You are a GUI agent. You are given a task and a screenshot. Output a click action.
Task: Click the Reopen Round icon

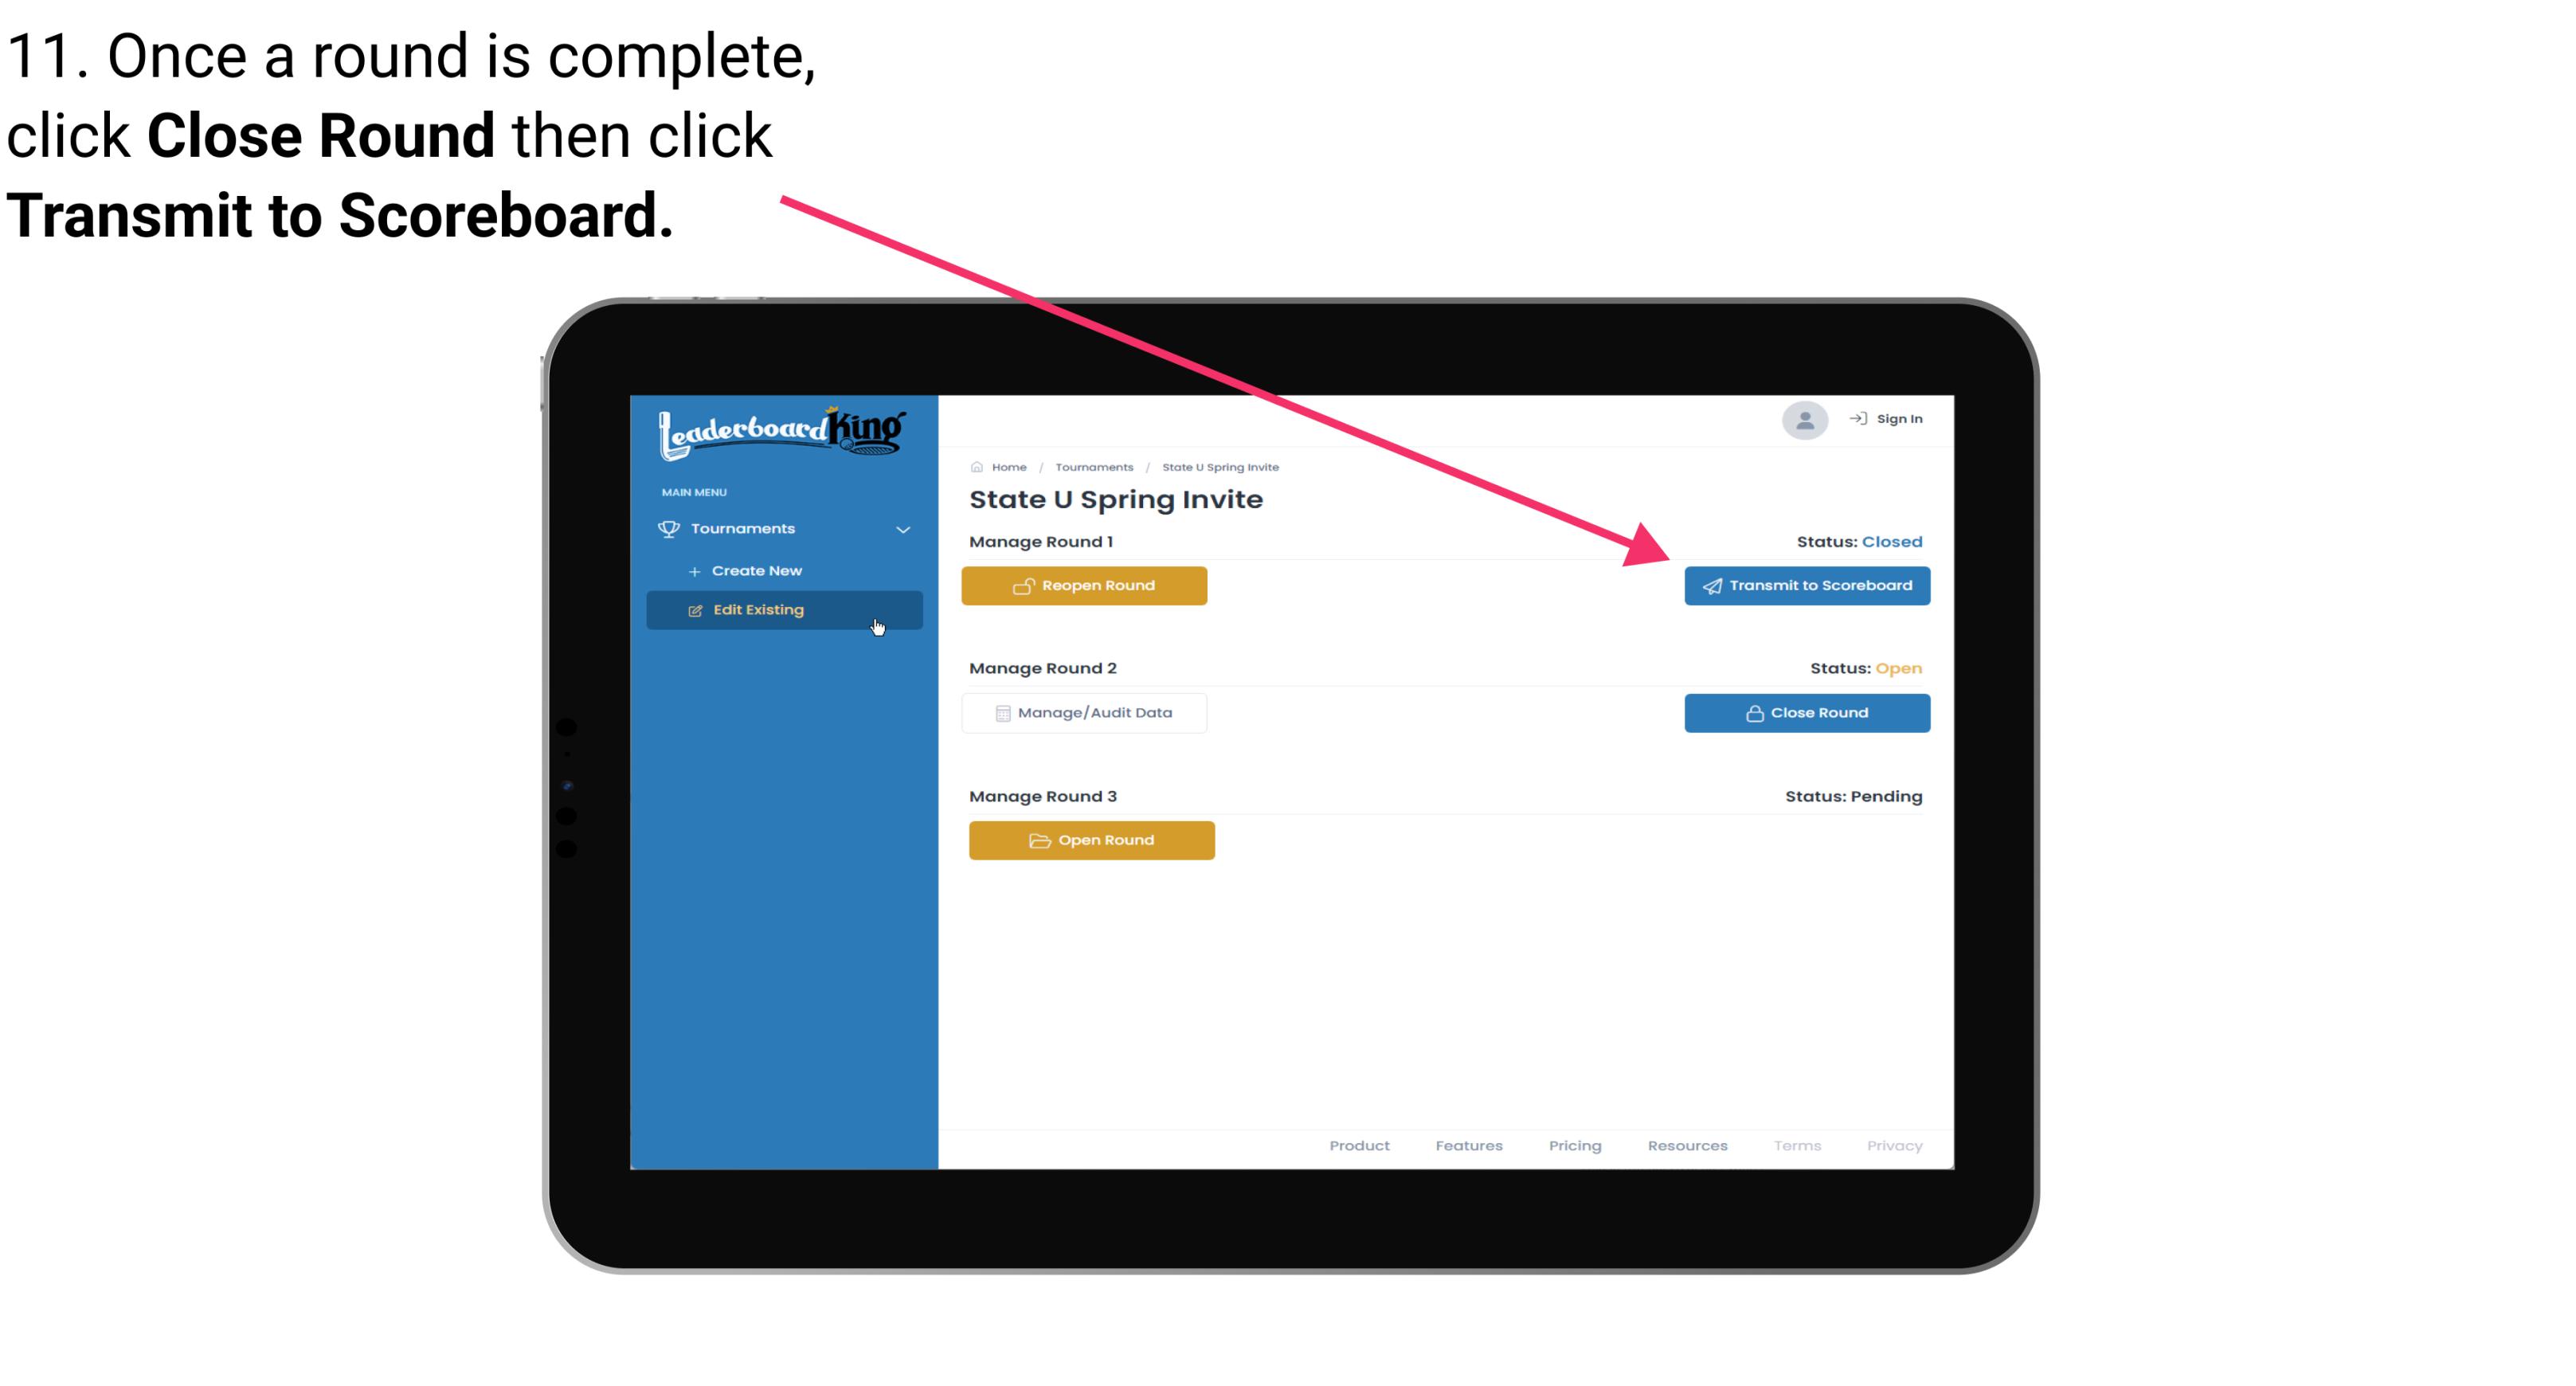coord(1025,585)
